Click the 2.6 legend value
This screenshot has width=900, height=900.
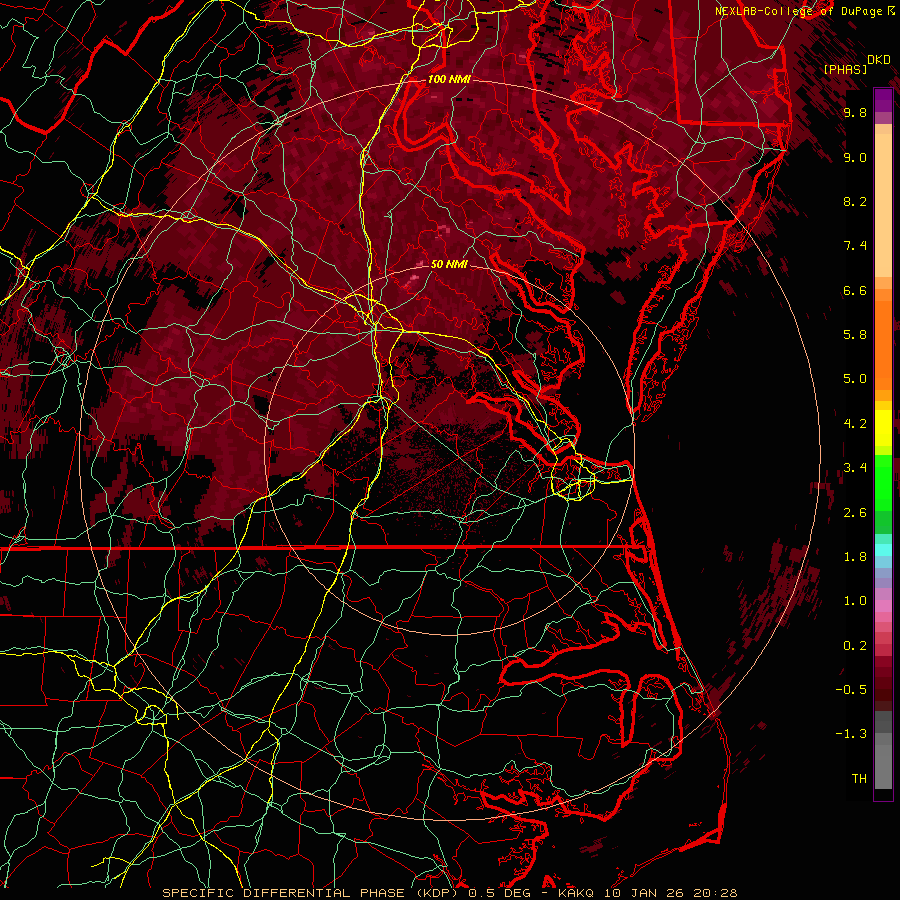click(x=855, y=513)
